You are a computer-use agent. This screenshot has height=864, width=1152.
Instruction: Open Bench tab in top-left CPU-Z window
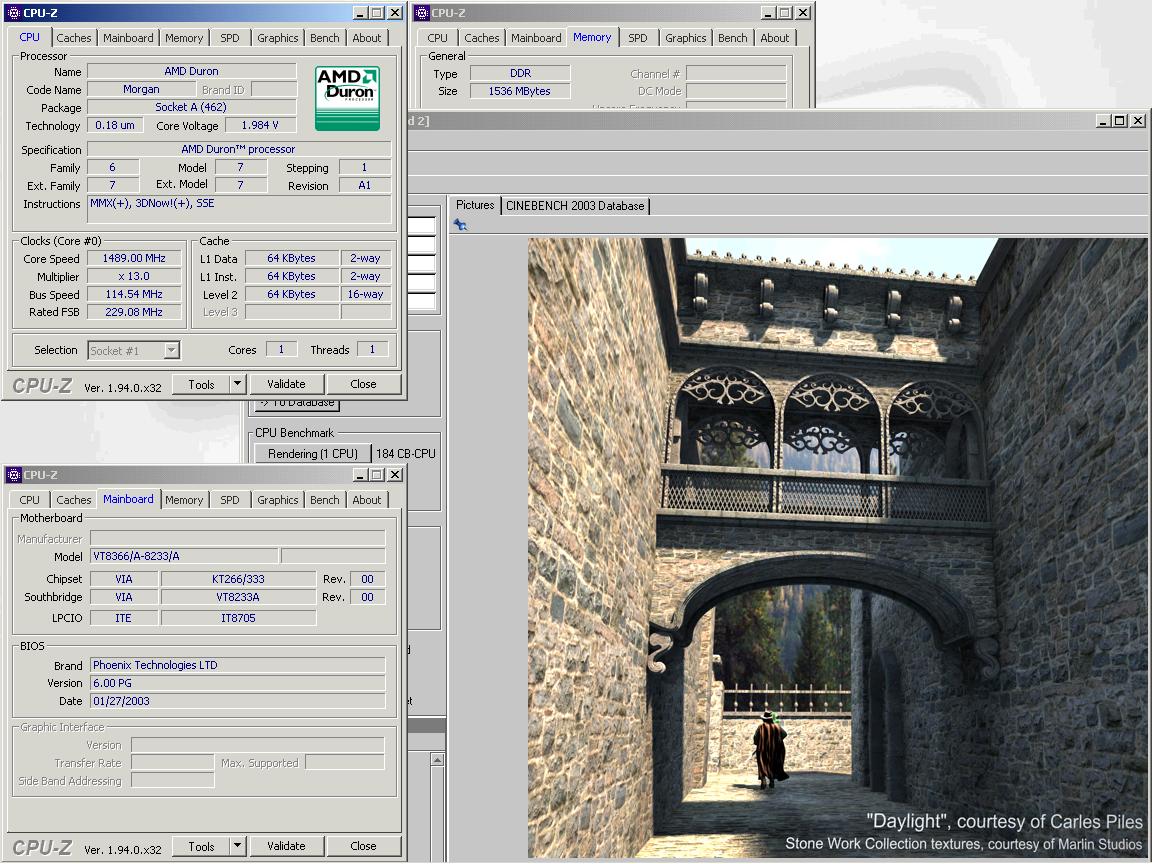pos(325,38)
